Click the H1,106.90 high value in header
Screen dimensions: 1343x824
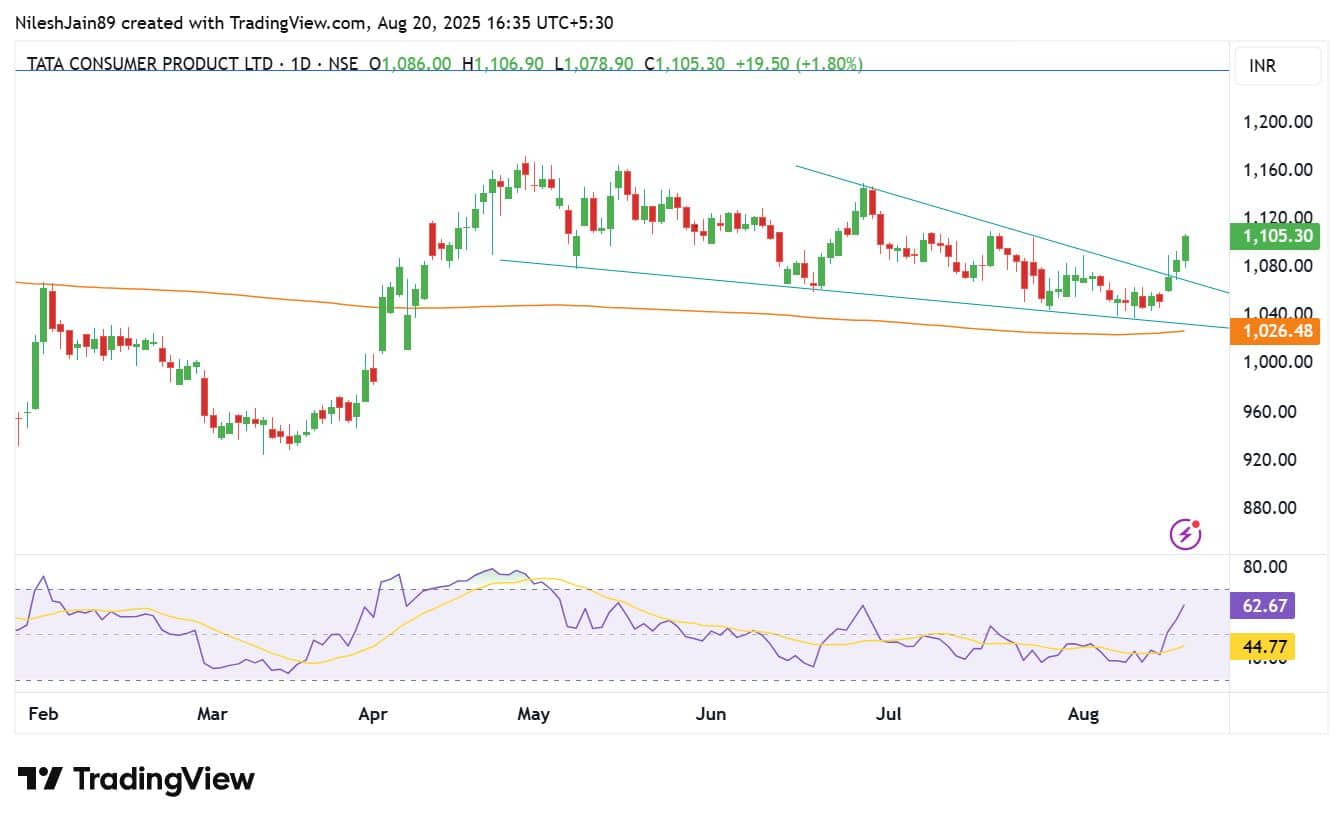click(x=503, y=64)
